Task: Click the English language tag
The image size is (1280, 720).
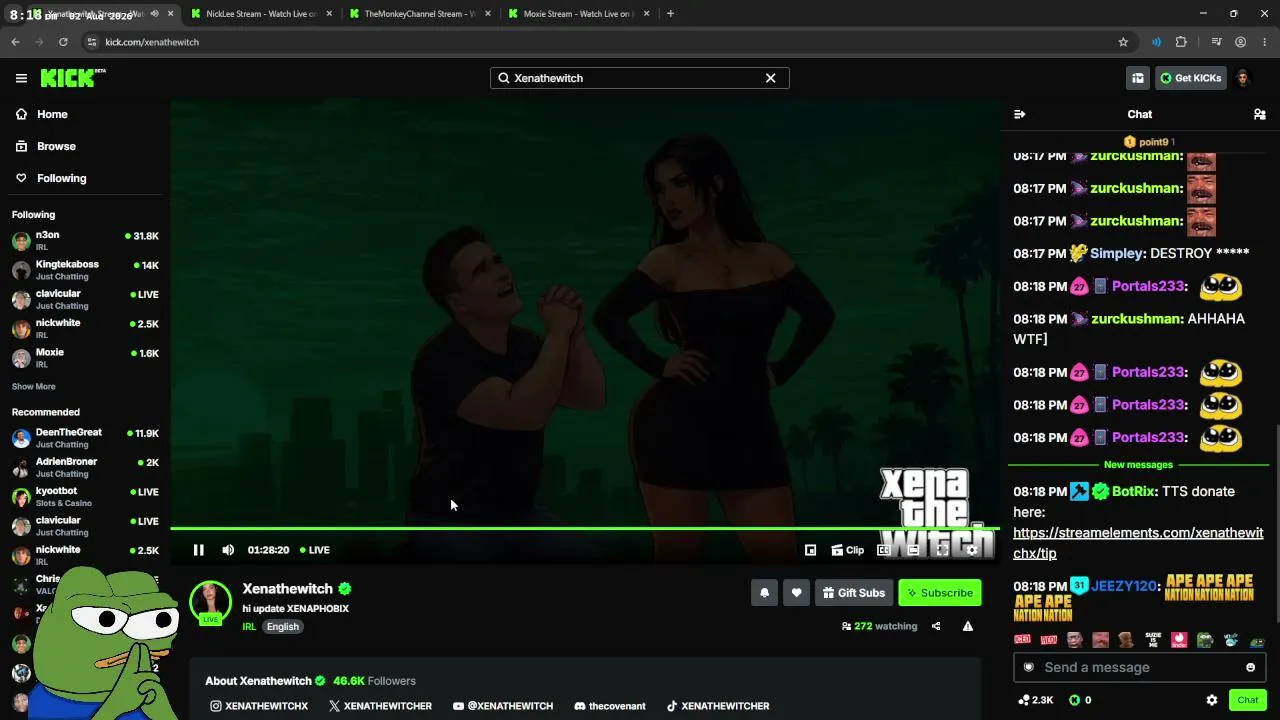Action: pyautogui.click(x=283, y=627)
